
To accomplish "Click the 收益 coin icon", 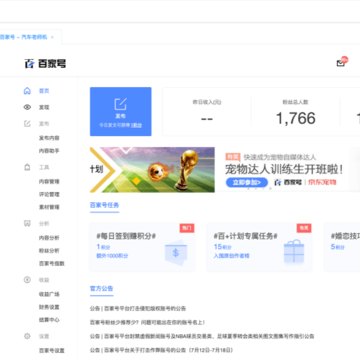I will click(27, 280).
